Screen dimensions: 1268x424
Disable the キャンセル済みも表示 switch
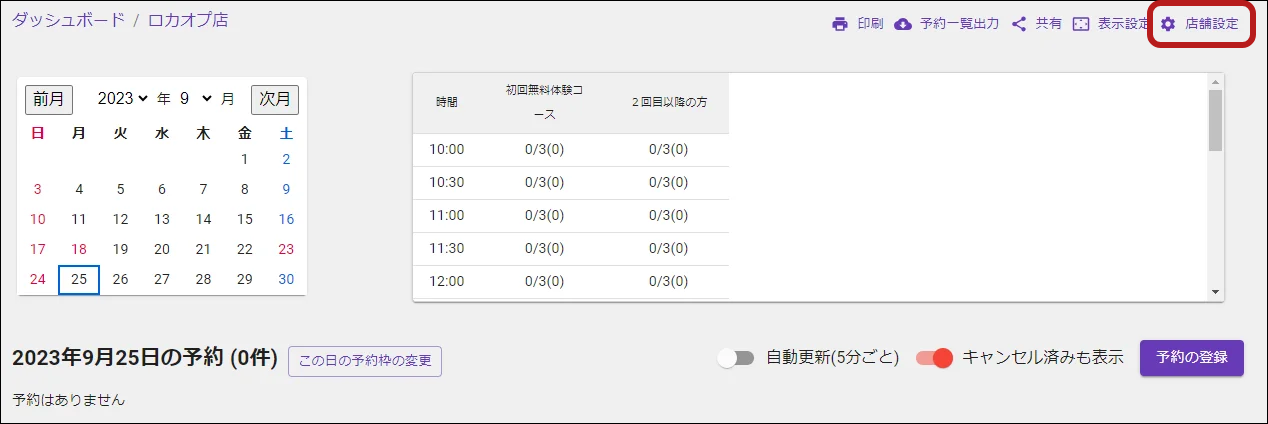click(x=935, y=358)
